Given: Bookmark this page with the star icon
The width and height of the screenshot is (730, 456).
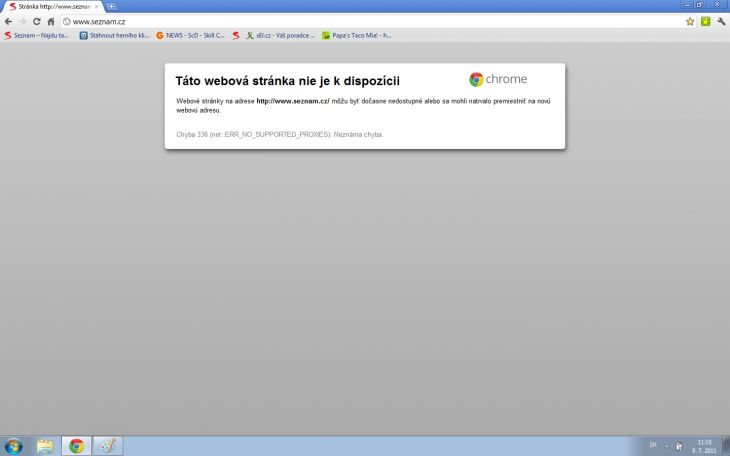Looking at the screenshot, I should 690,21.
